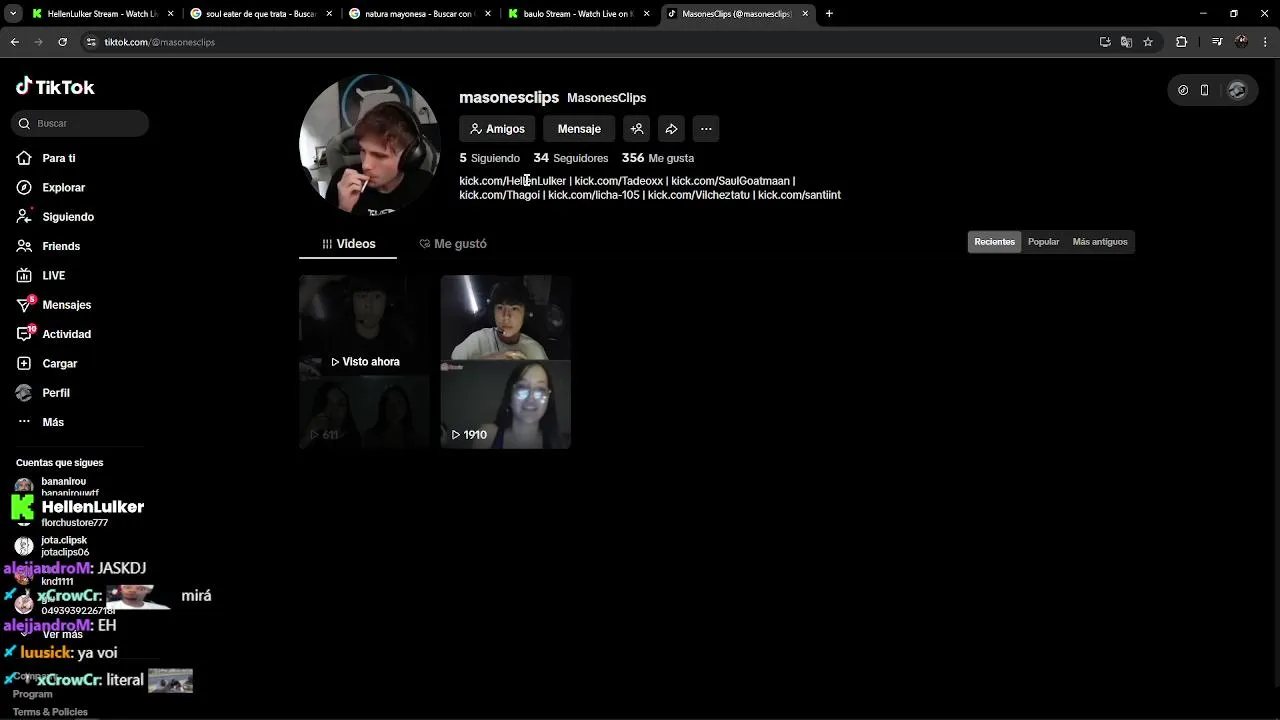Sort videos by Más antiguos
The image size is (1280, 720).
click(1100, 242)
